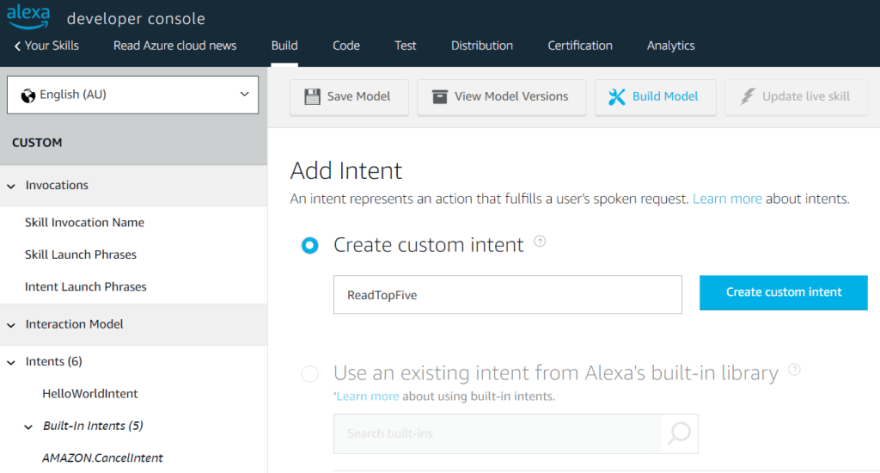This screenshot has width=880, height=473.
Task: Open Learn more about intents link
Action: (x=727, y=199)
